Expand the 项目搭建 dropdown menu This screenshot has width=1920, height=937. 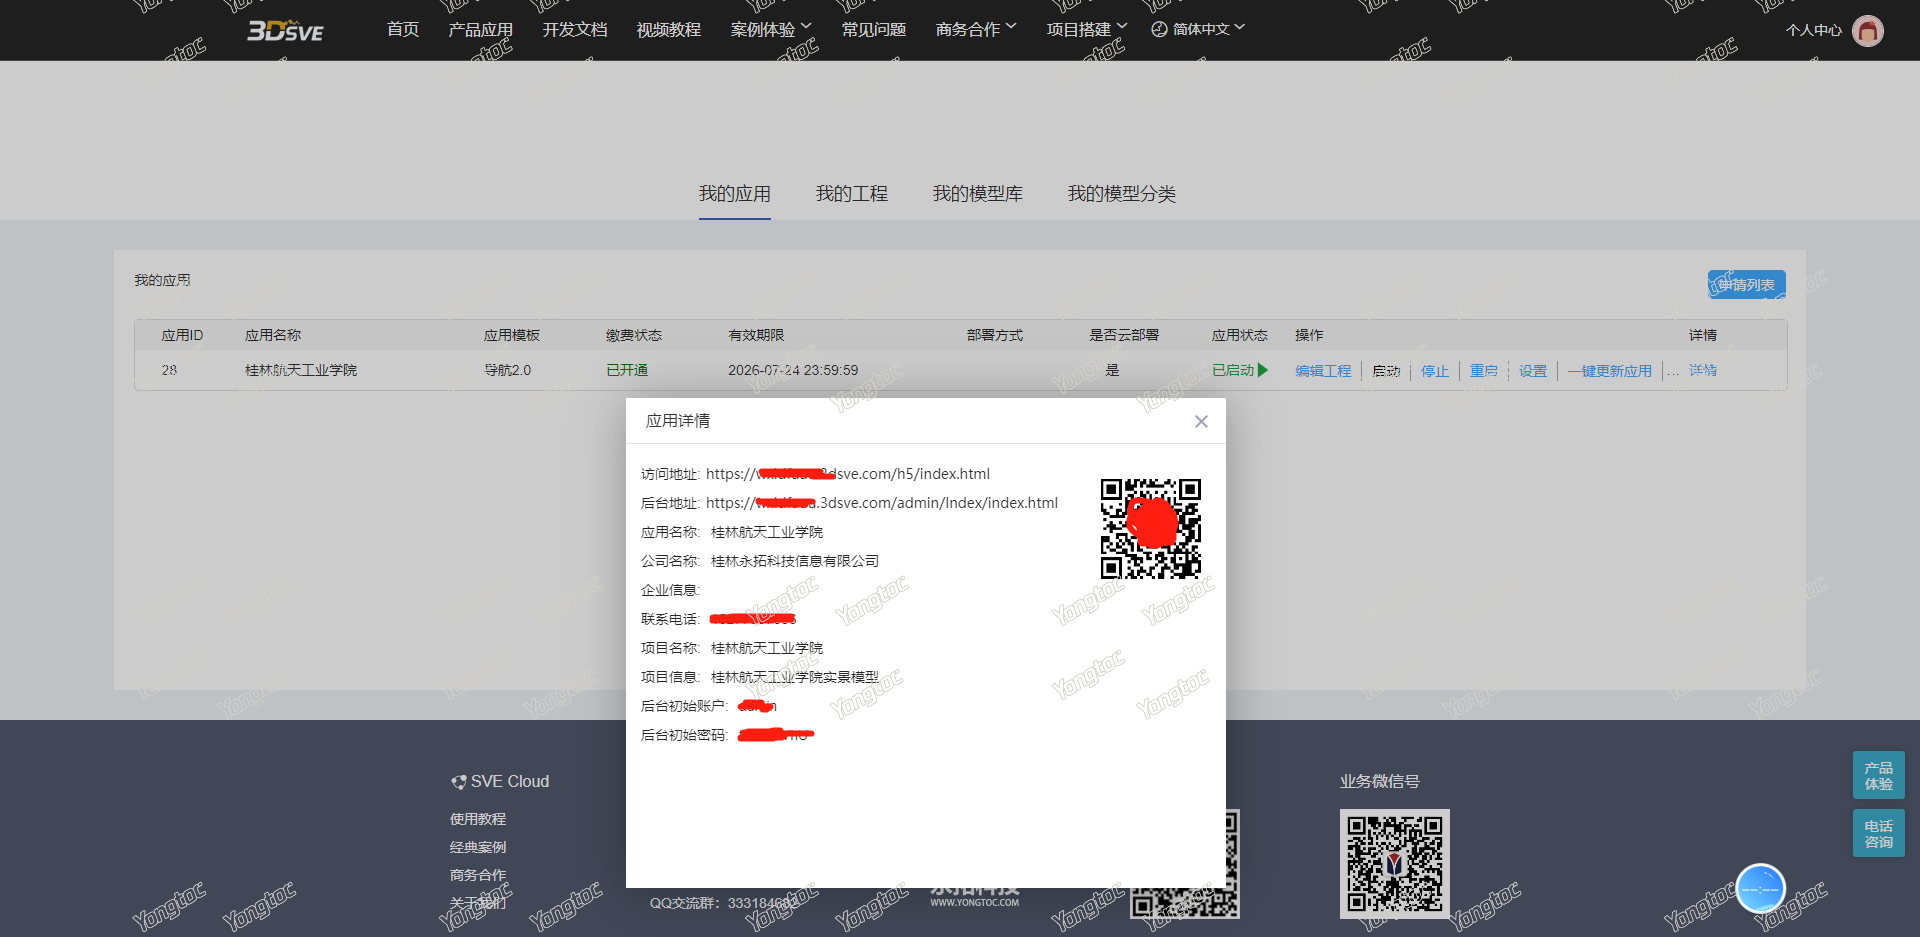point(1086,30)
